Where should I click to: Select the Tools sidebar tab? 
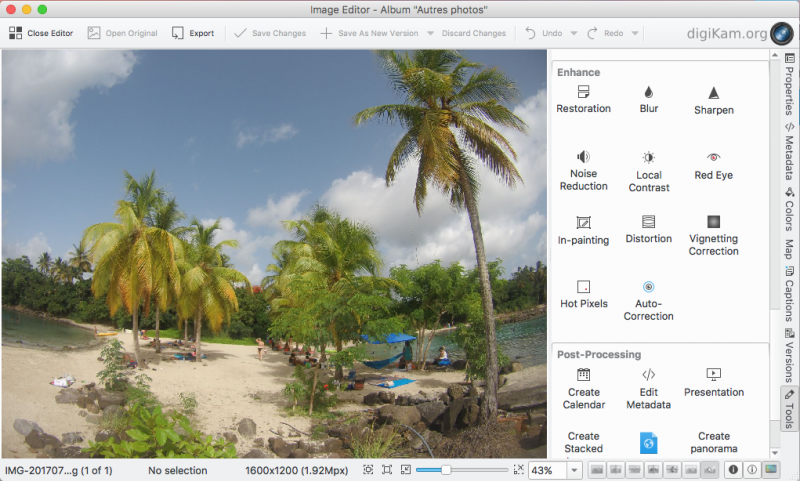tap(789, 409)
